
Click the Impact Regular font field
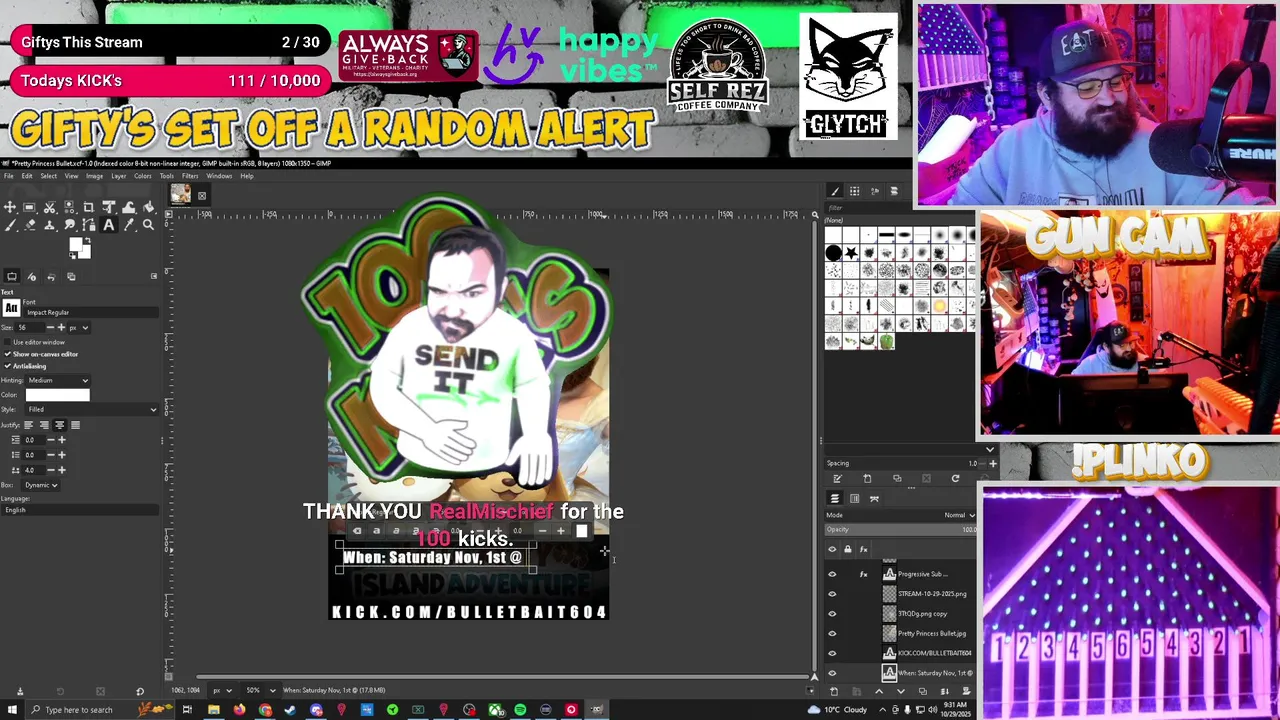(91, 313)
